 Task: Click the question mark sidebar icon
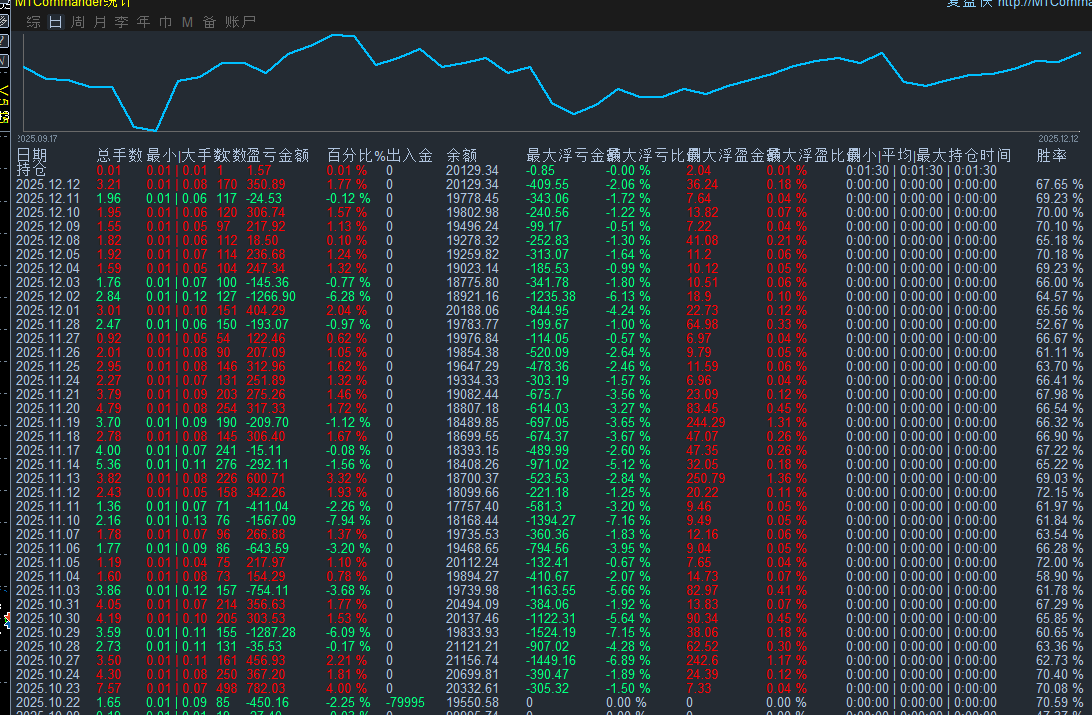tap(4, 40)
